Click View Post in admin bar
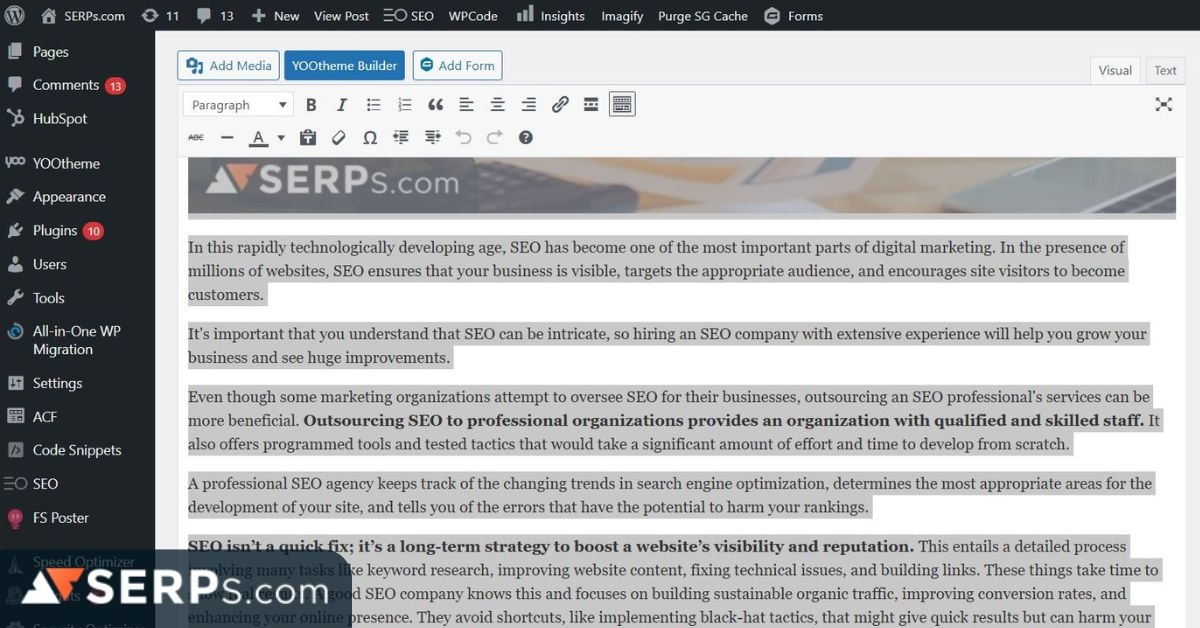 (341, 15)
